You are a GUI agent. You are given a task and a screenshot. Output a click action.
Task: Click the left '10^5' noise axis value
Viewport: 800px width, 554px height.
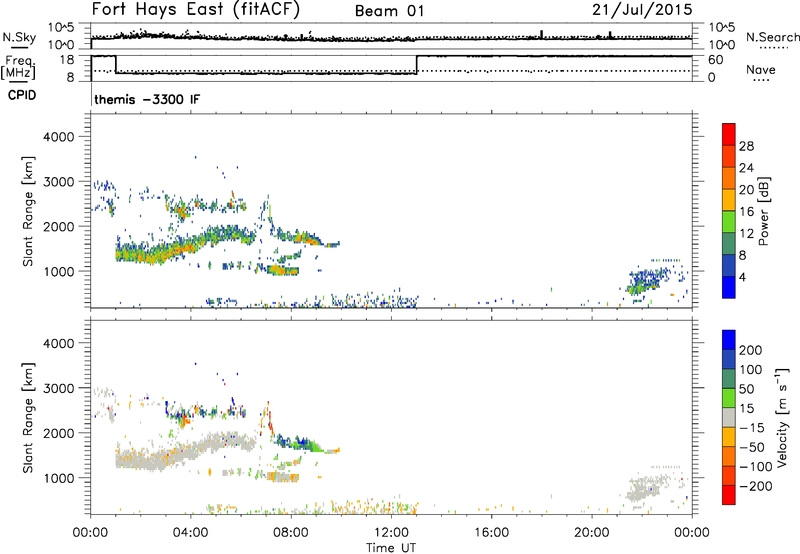tap(61, 27)
